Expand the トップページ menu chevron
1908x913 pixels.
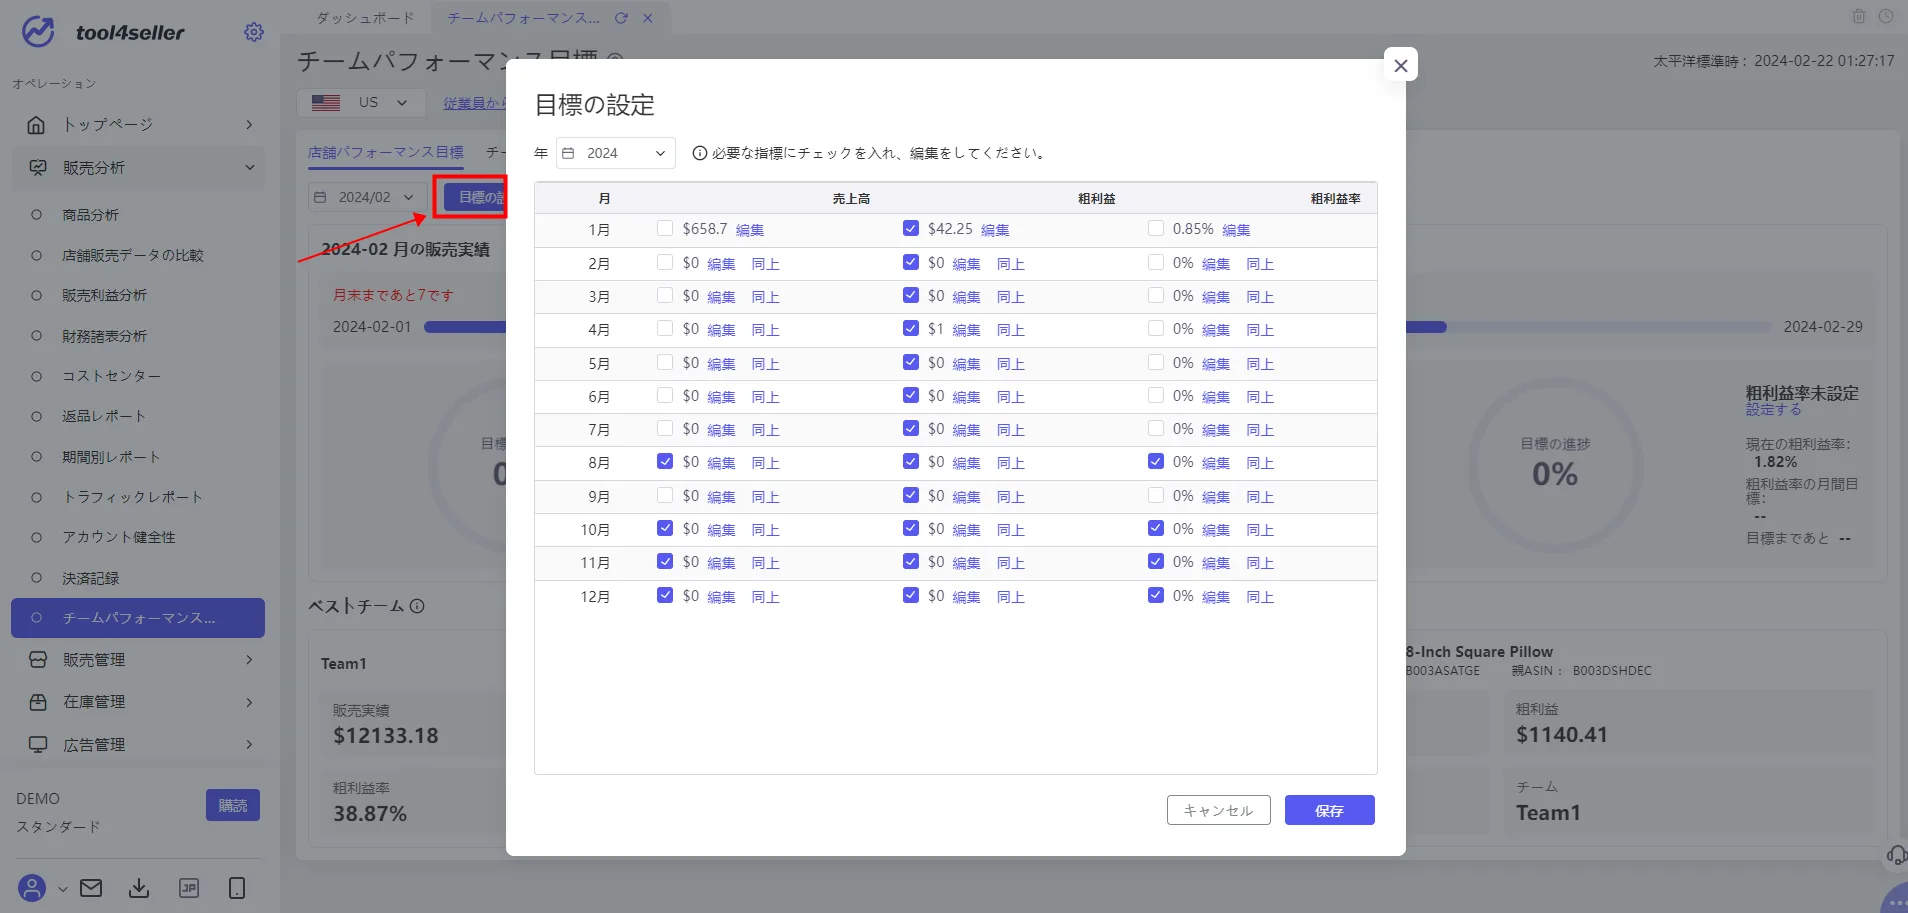[249, 124]
